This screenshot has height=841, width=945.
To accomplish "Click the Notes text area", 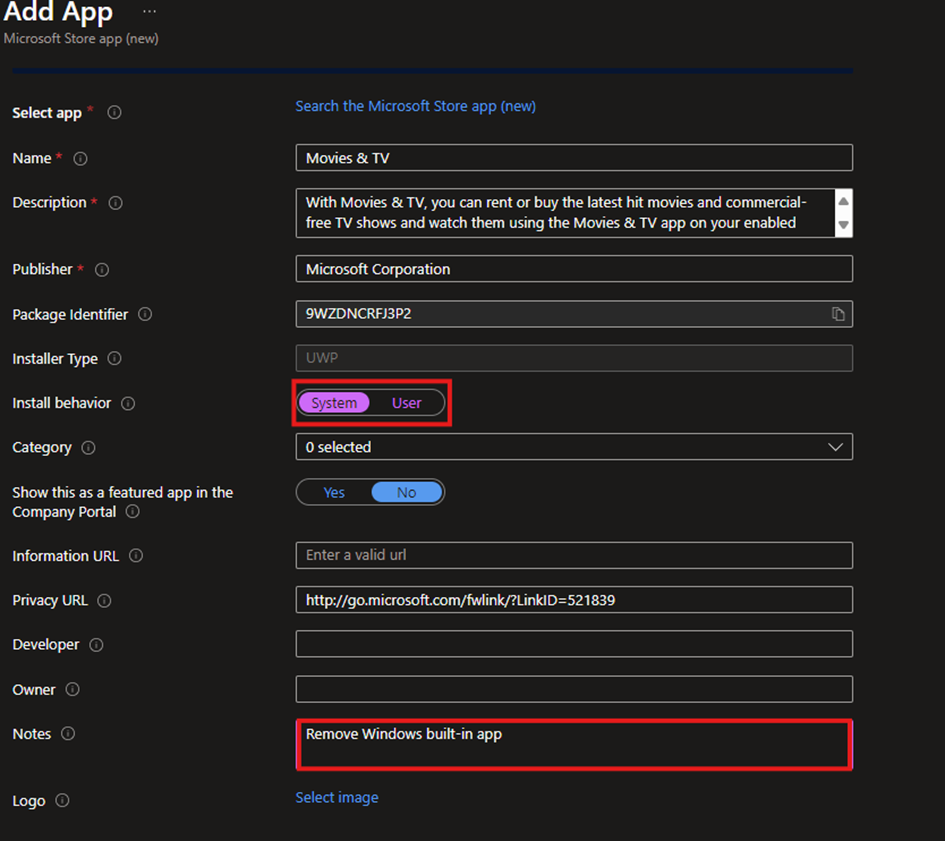I will [574, 745].
